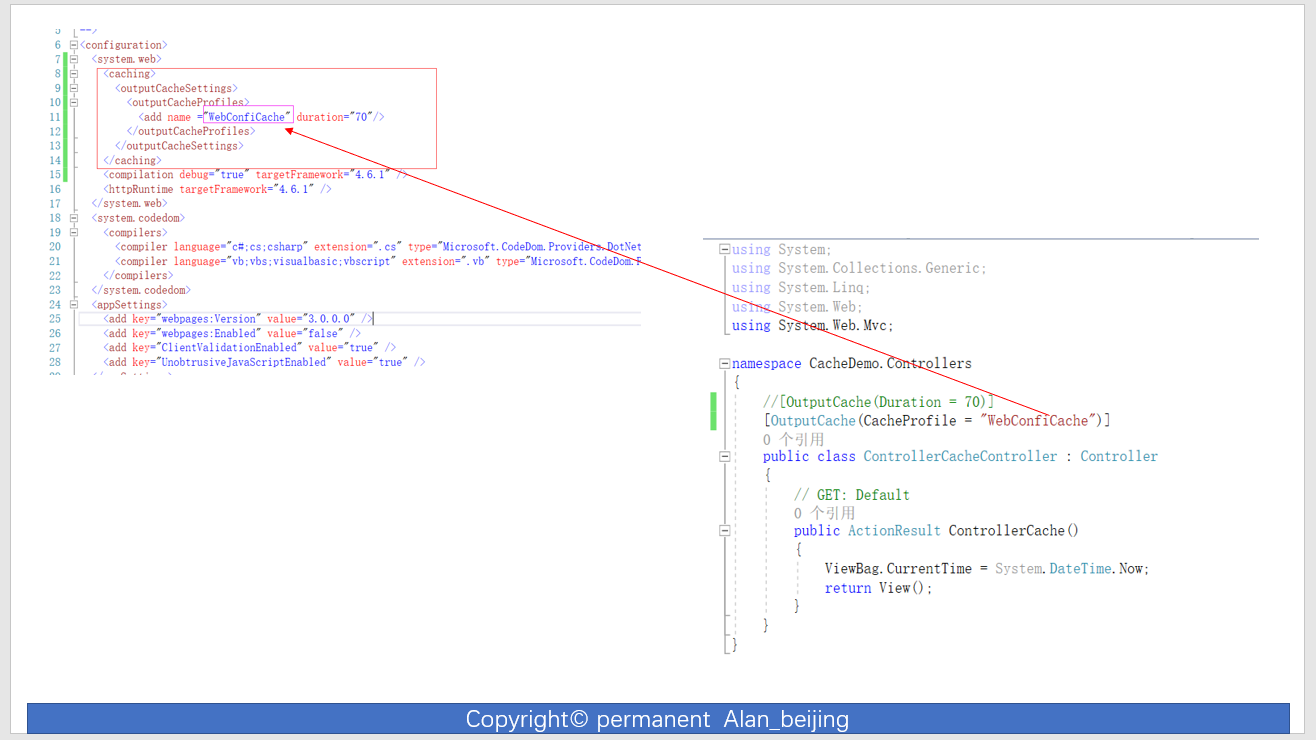Click the closing </system.codedom> tag

coord(140,290)
